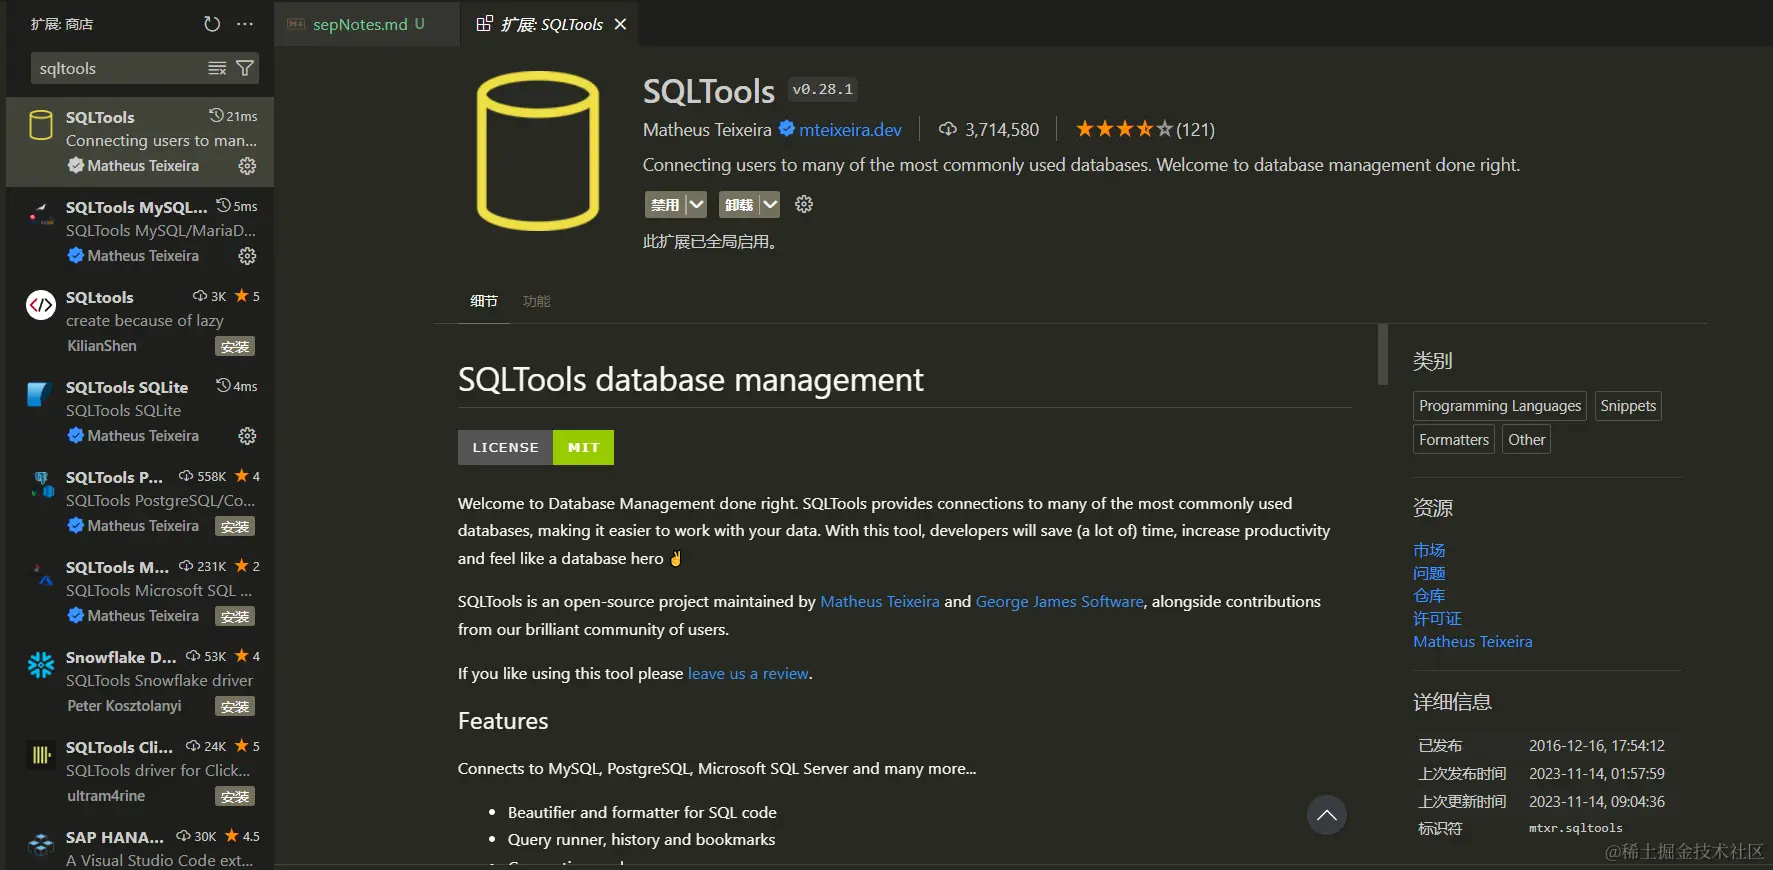This screenshot has height=870, width=1773.
Task: Select the SAP HANA extension icon
Action: 41,845
